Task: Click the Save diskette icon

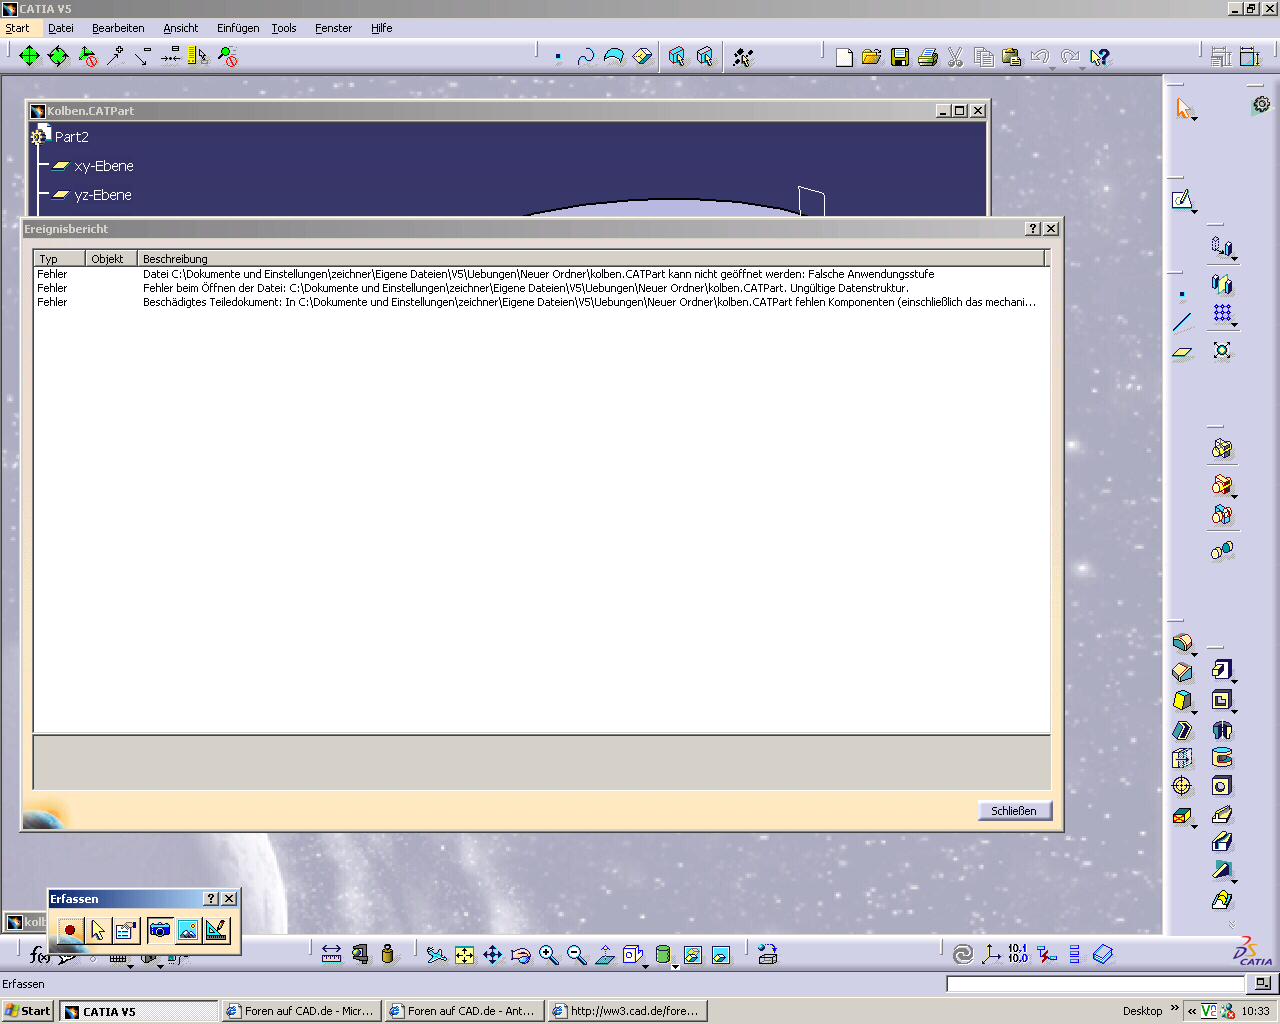Action: pos(900,57)
